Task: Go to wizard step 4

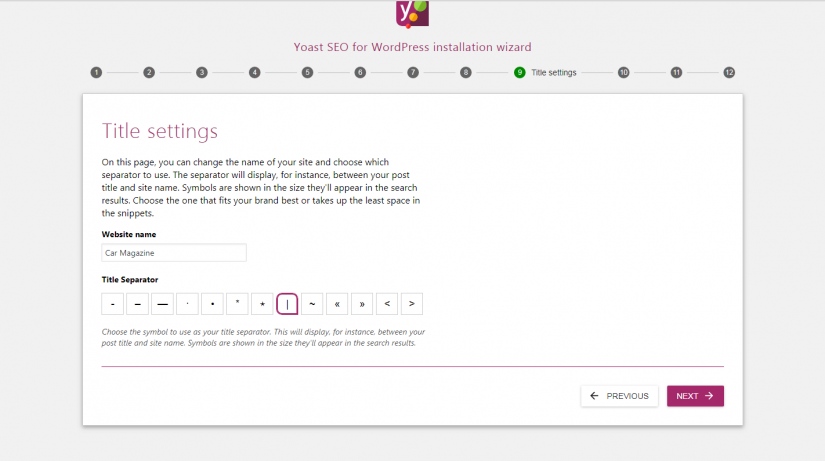Action: [x=255, y=73]
